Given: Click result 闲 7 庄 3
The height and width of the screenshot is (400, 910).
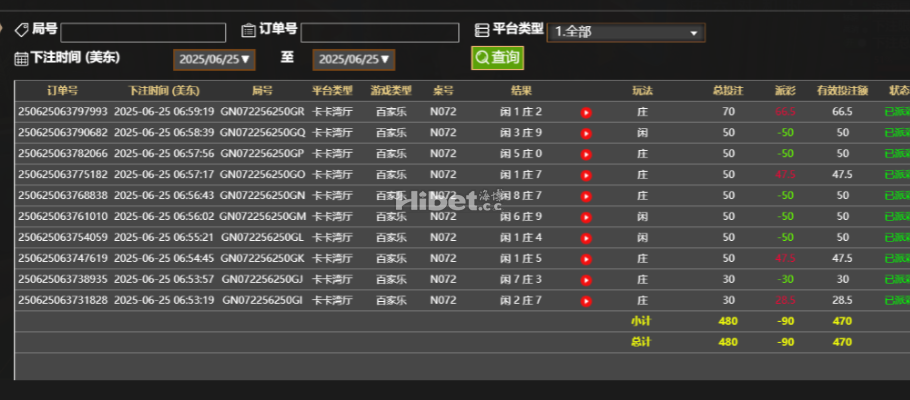Looking at the screenshot, I should click(x=521, y=279).
